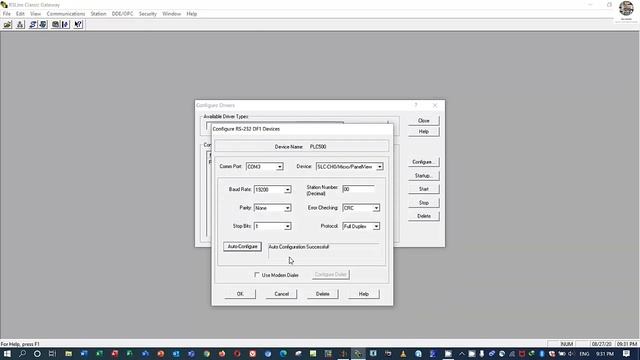Click Help in the DF1 Devices dialog
The image size is (640, 360).
[364, 294]
